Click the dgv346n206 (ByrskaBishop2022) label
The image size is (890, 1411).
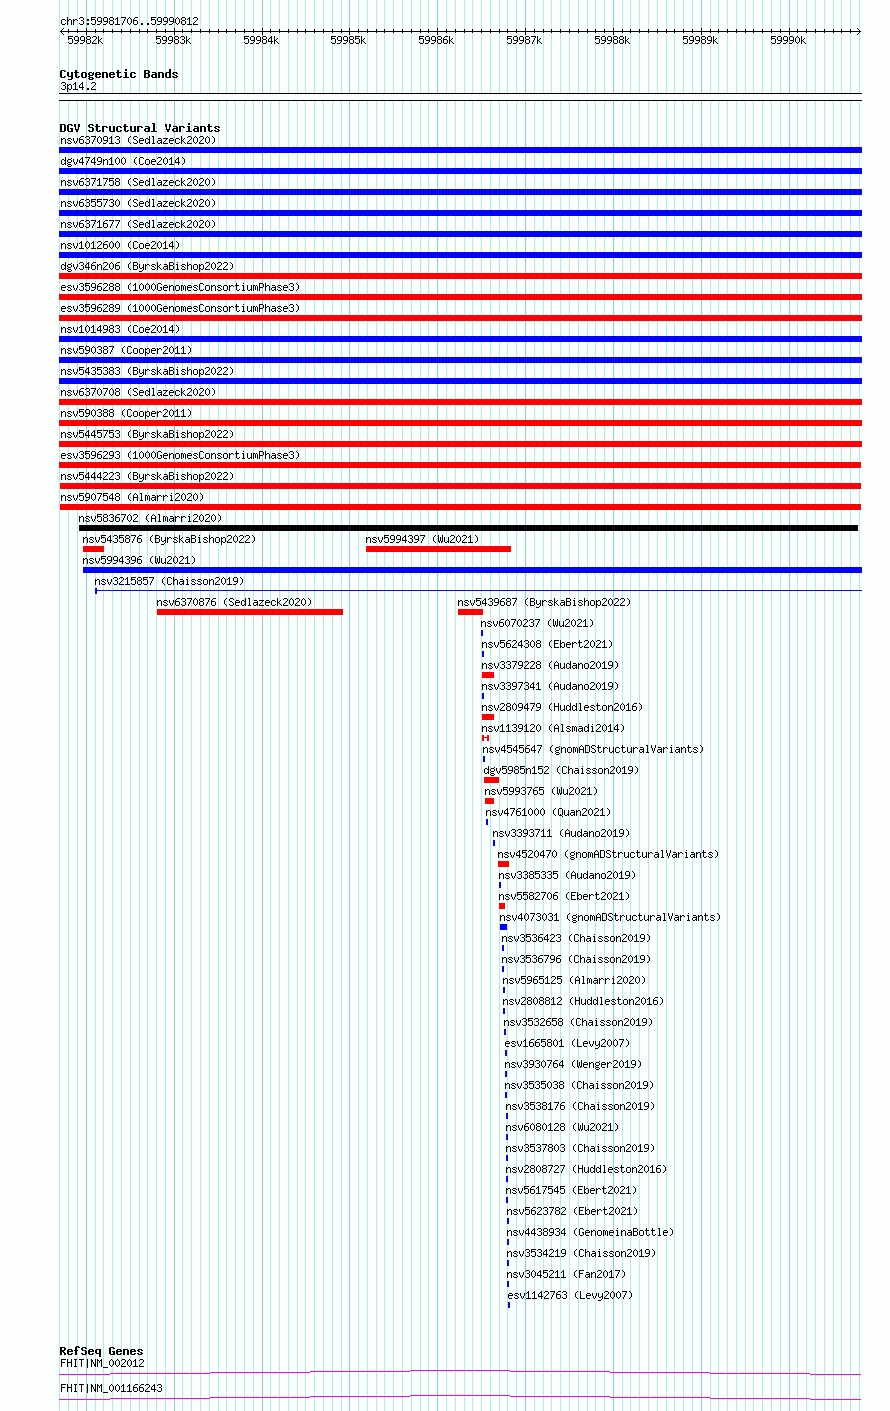[x=147, y=266]
